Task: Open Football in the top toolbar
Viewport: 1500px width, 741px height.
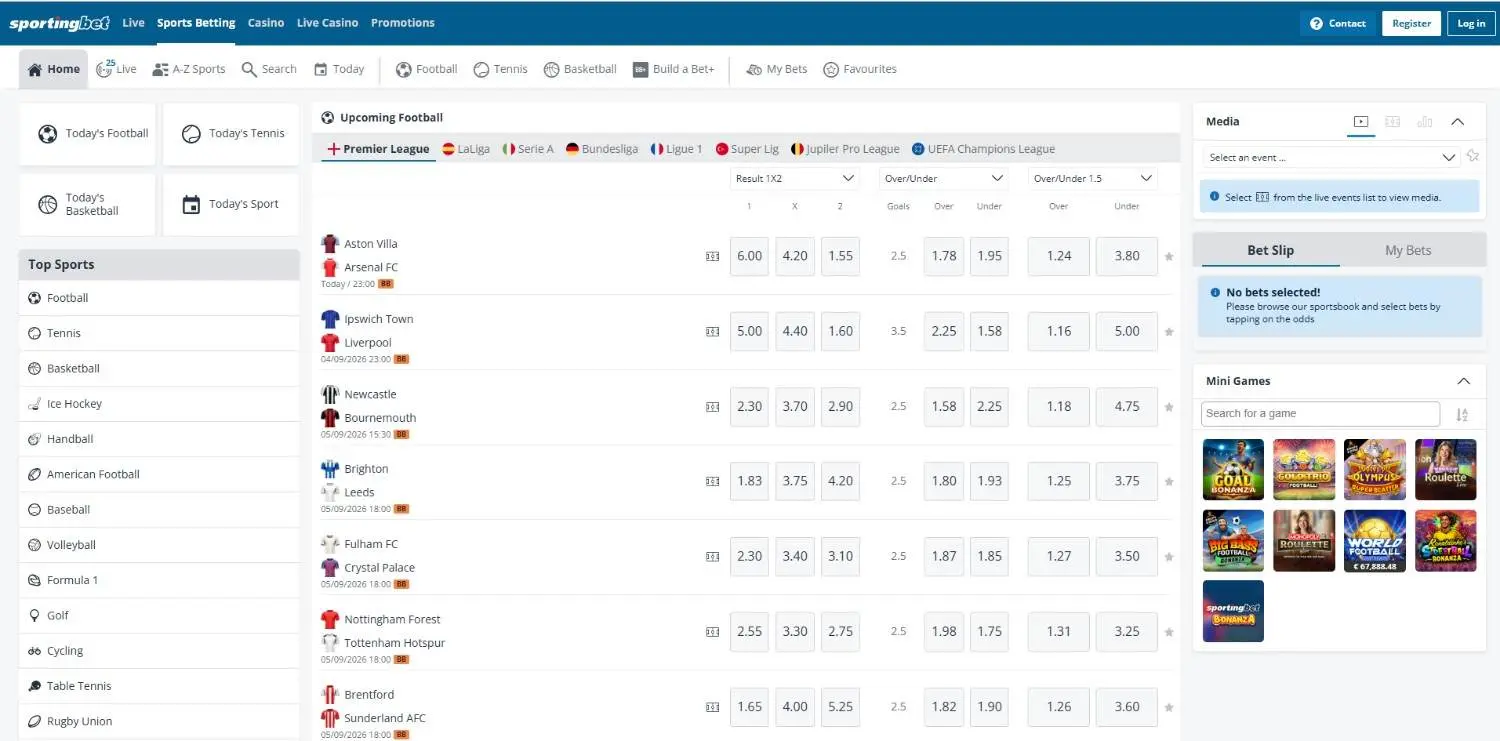Action: pos(427,69)
